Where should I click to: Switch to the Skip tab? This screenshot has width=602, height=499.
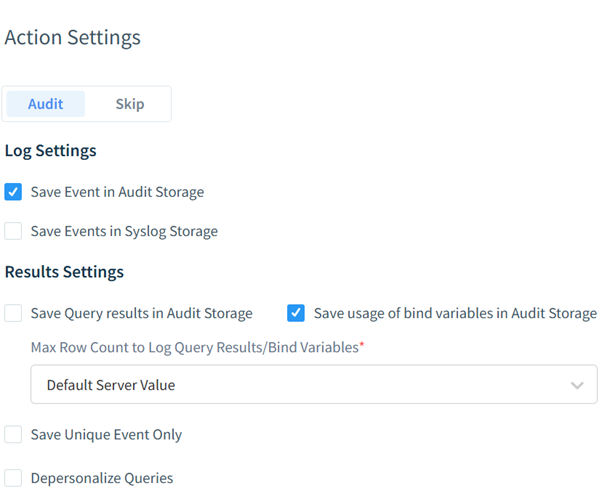click(x=130, y=104)
